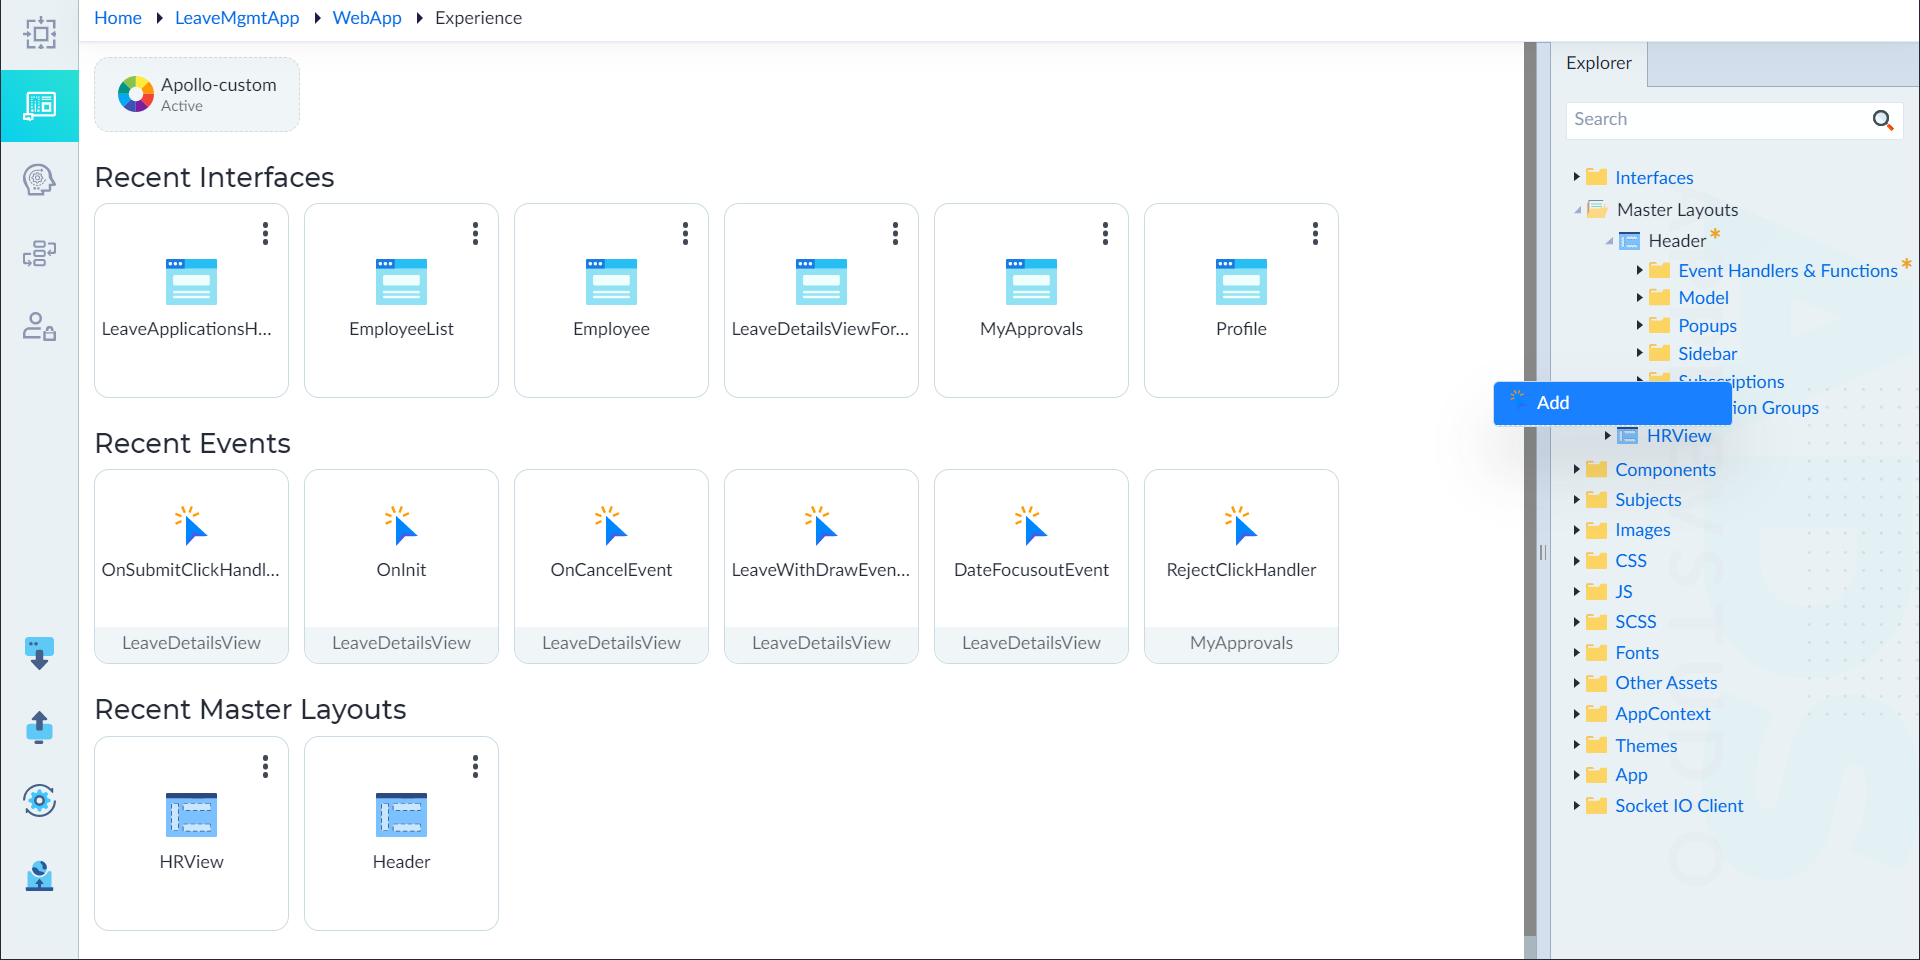Go to LeaveMgmtApp breadcrumb link
1920x960 pixels.
coord(237,18)
